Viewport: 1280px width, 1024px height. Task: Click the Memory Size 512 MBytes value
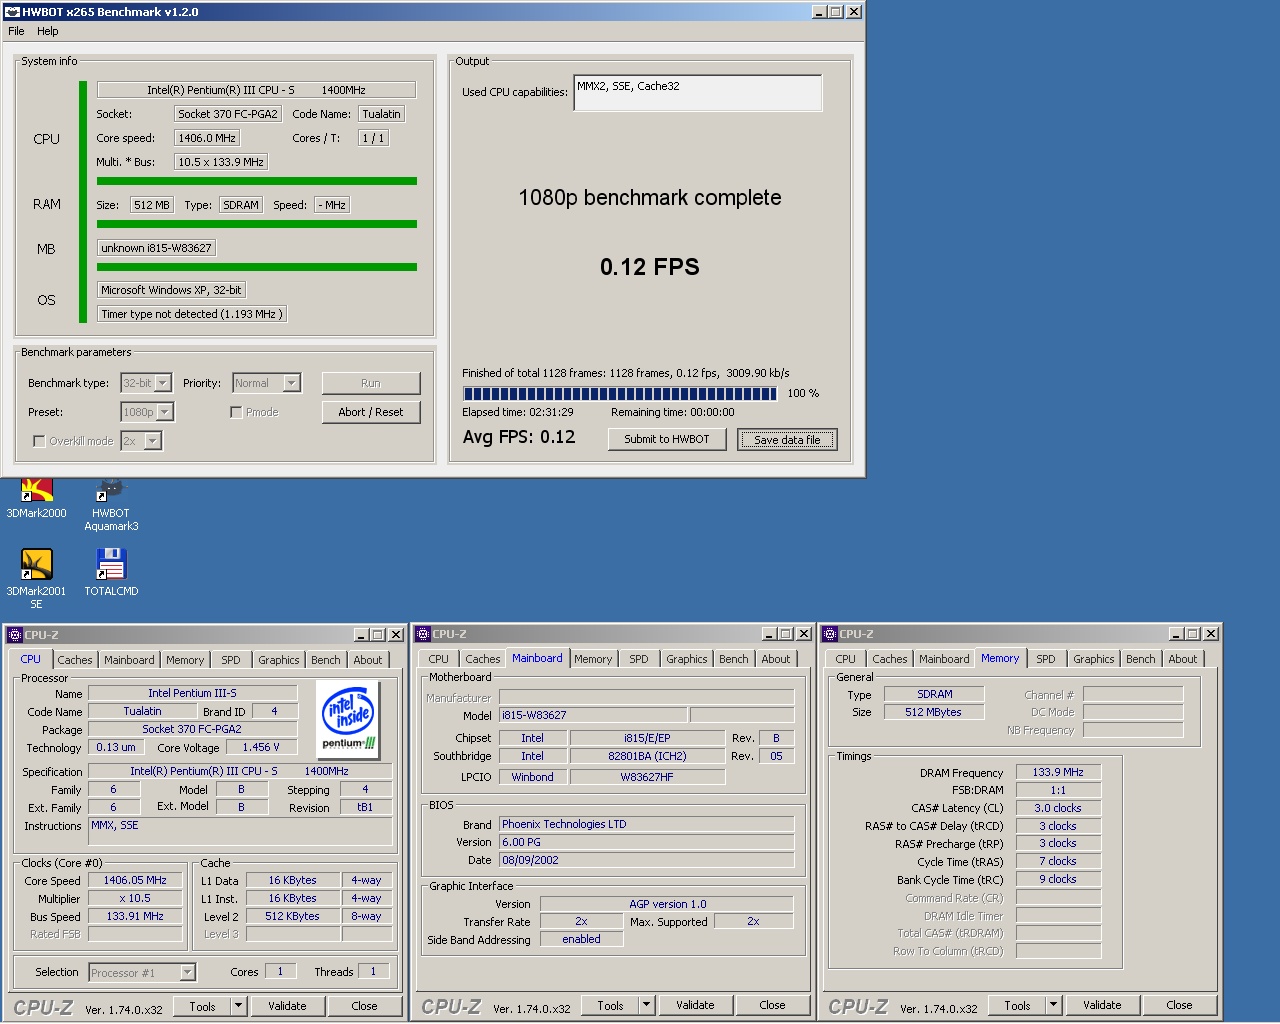(x=933, y=712)
